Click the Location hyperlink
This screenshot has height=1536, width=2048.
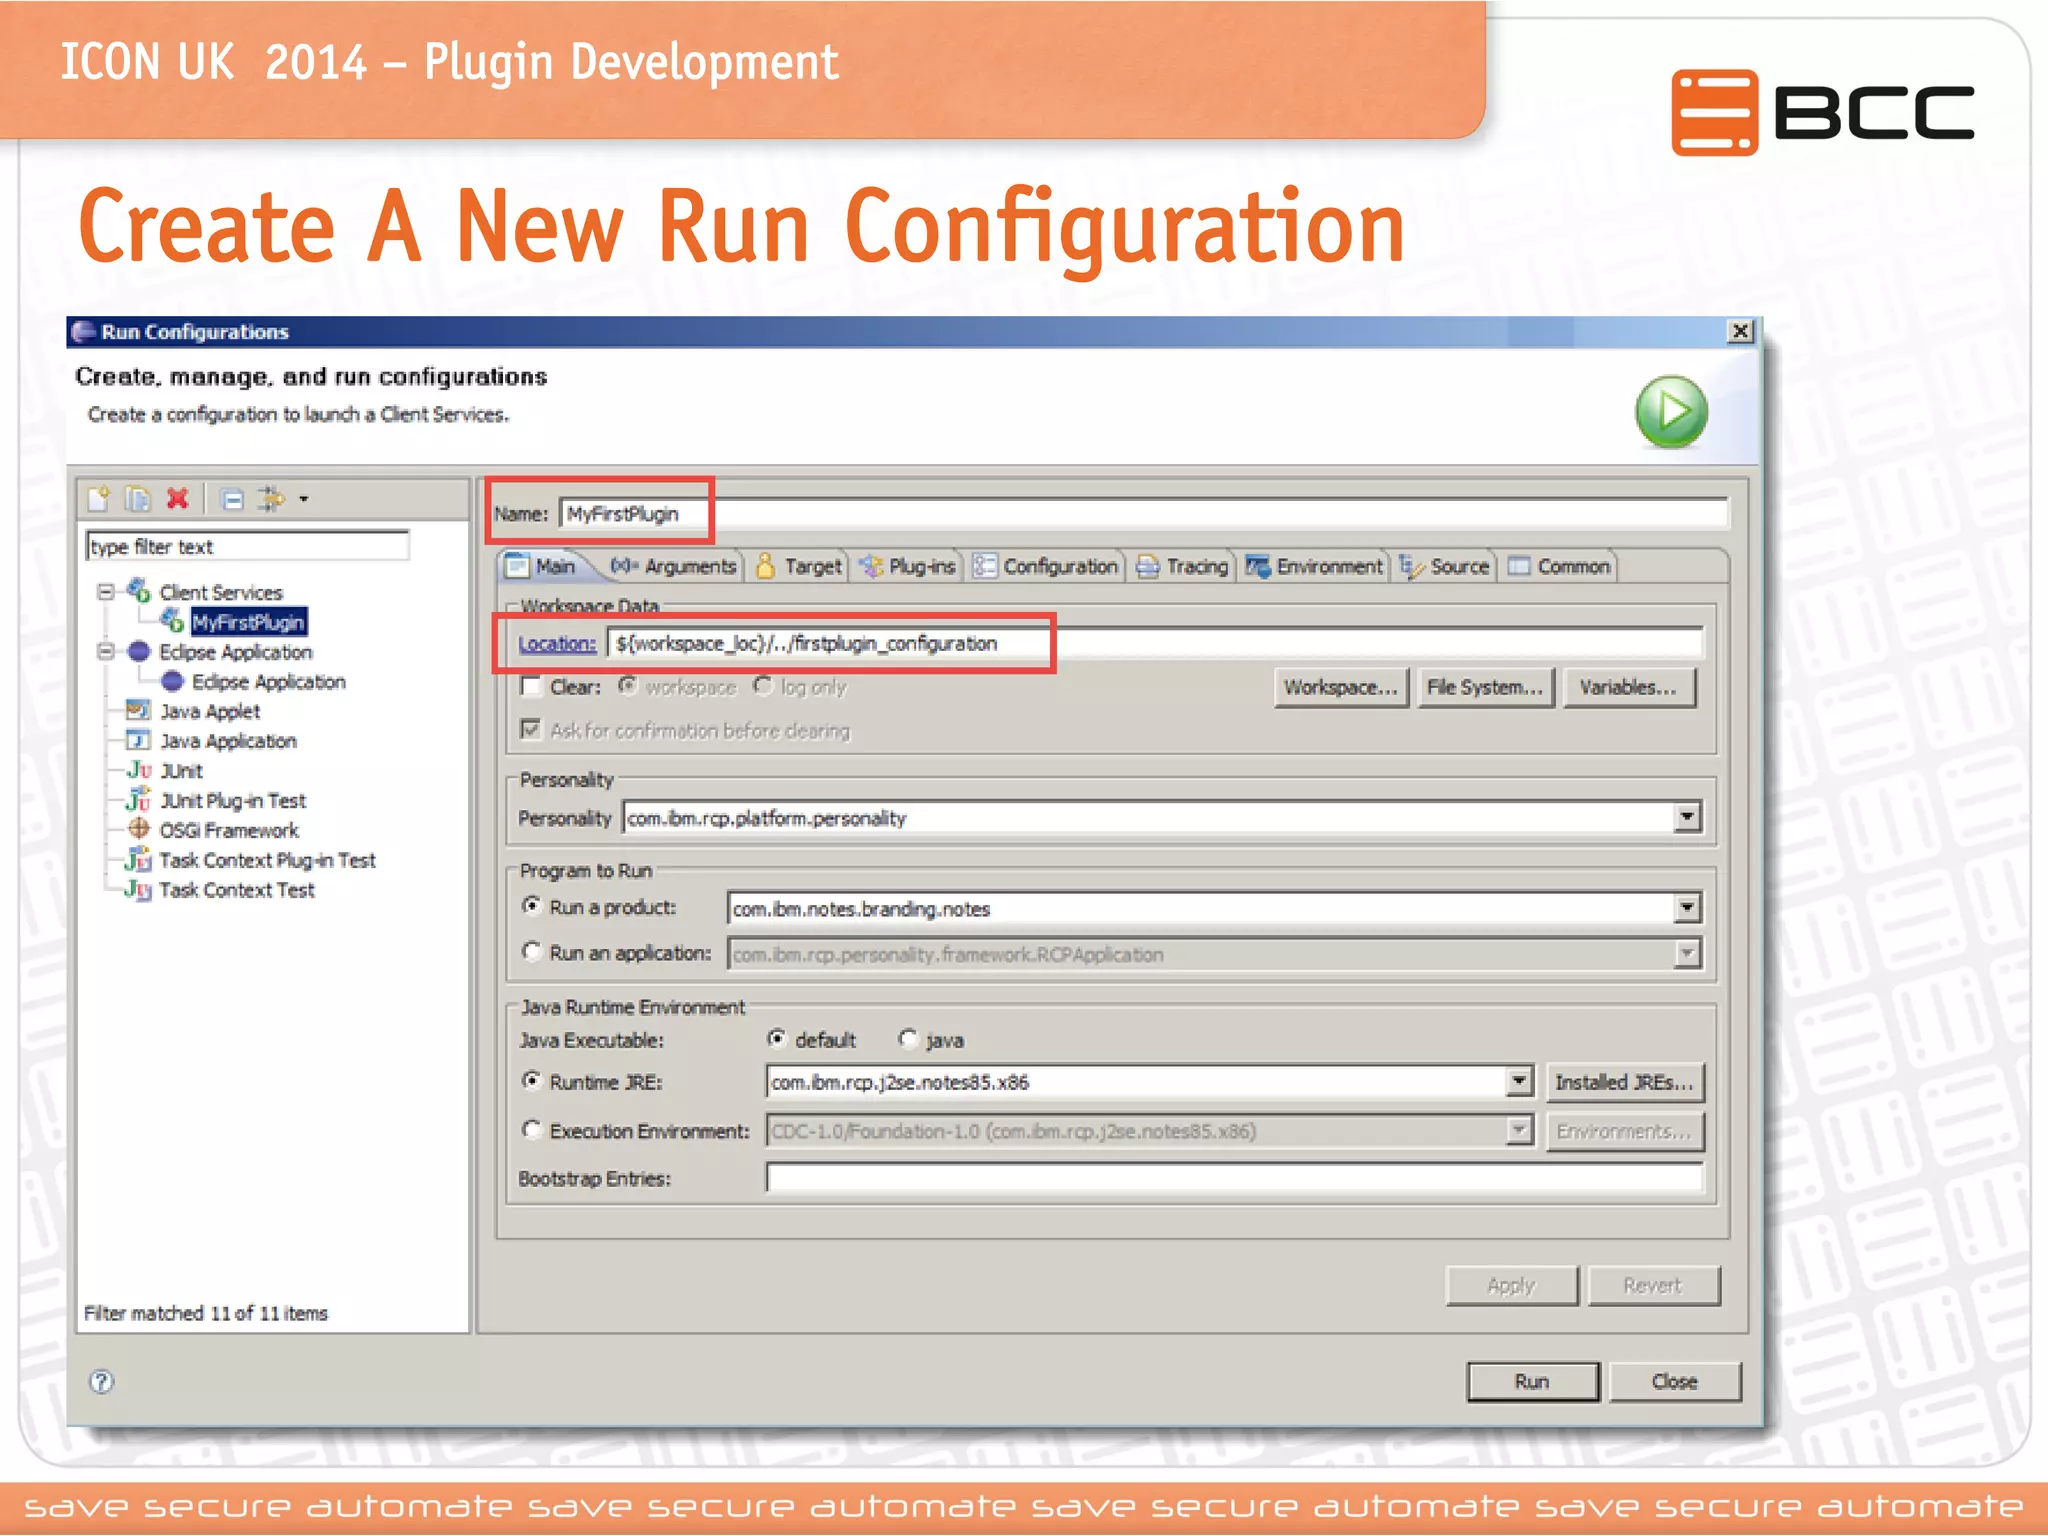[x=557, y=644]
